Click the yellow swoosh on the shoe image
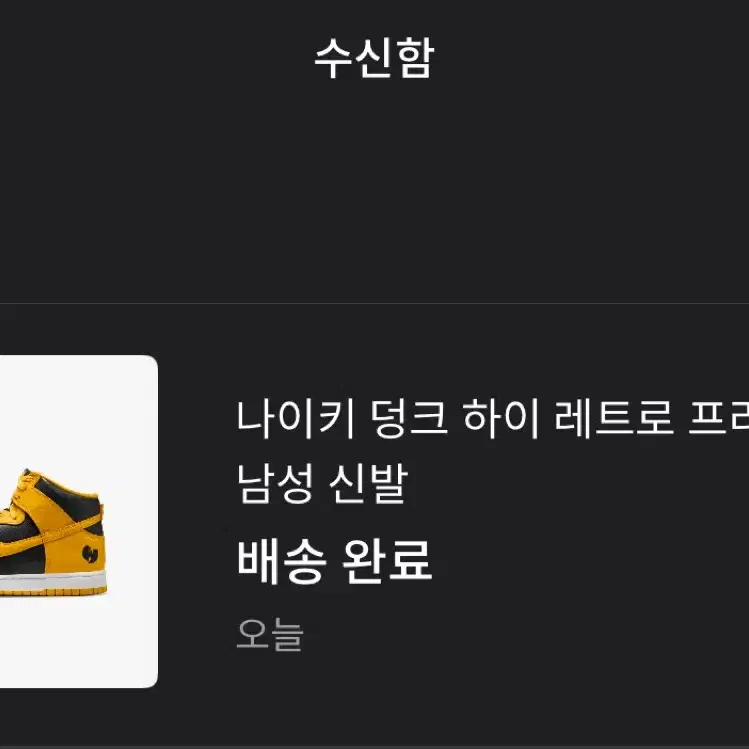The width and height of the screenshot is (749, 749). coord(53,535)
